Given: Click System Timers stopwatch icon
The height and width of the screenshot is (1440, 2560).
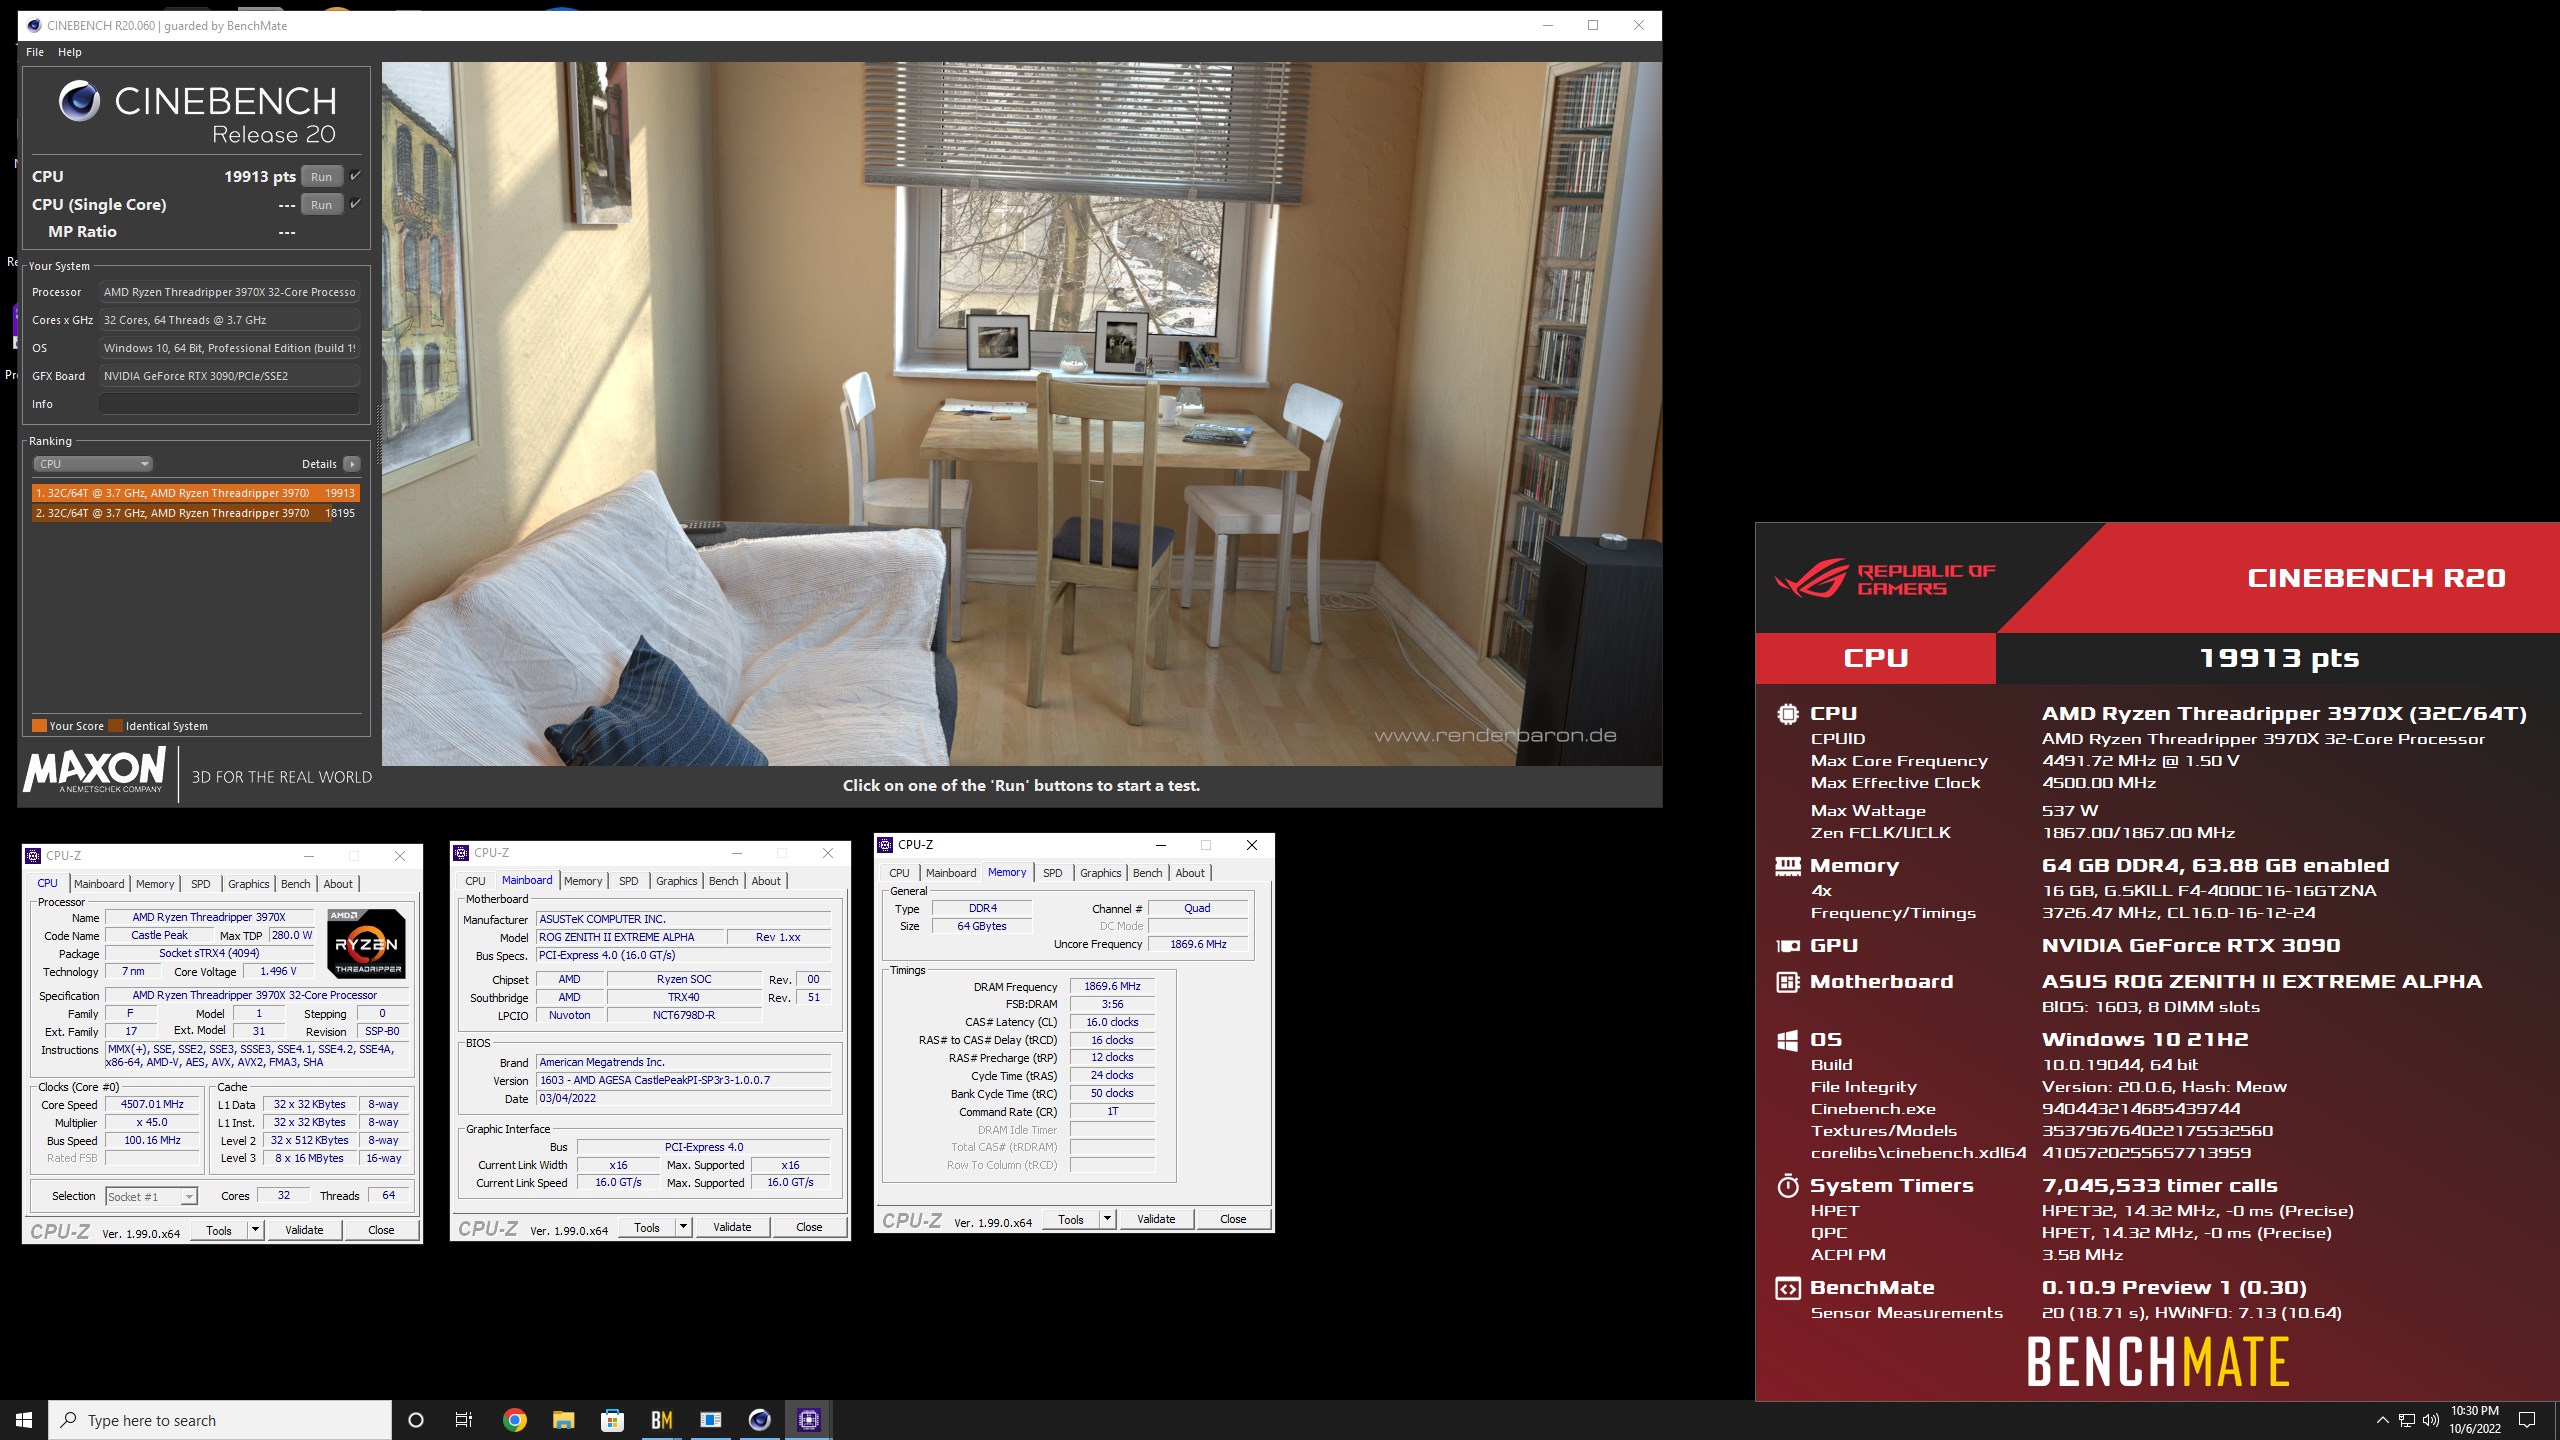Looking at the screenshot, I should tap(1788, 1186).
